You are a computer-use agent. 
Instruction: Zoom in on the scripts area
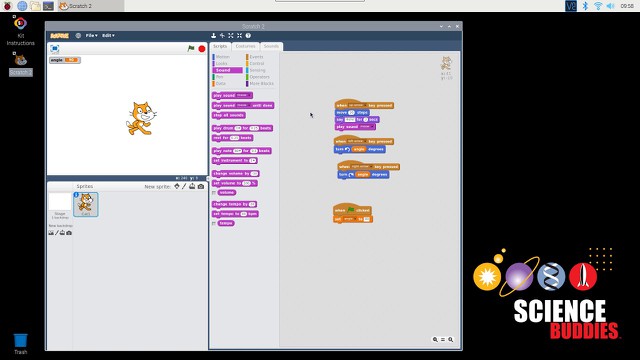click(451, 340)
